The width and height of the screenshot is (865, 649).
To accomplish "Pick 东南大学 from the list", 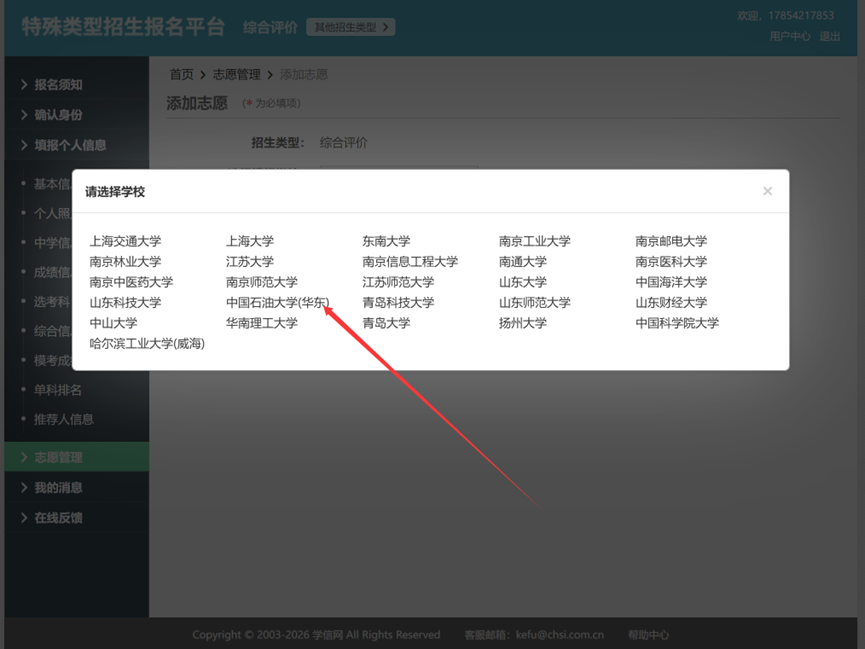I will coord(386,241).
